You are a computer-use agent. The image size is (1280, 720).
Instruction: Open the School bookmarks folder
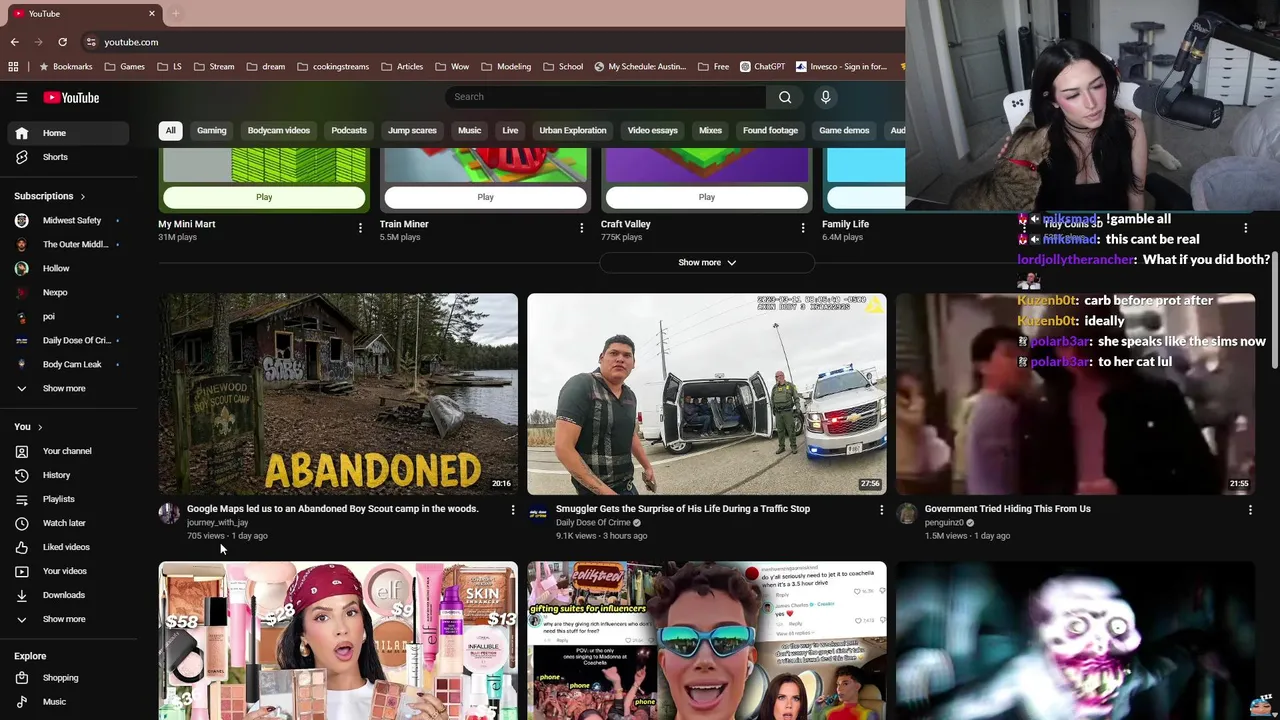click(563, 67)
